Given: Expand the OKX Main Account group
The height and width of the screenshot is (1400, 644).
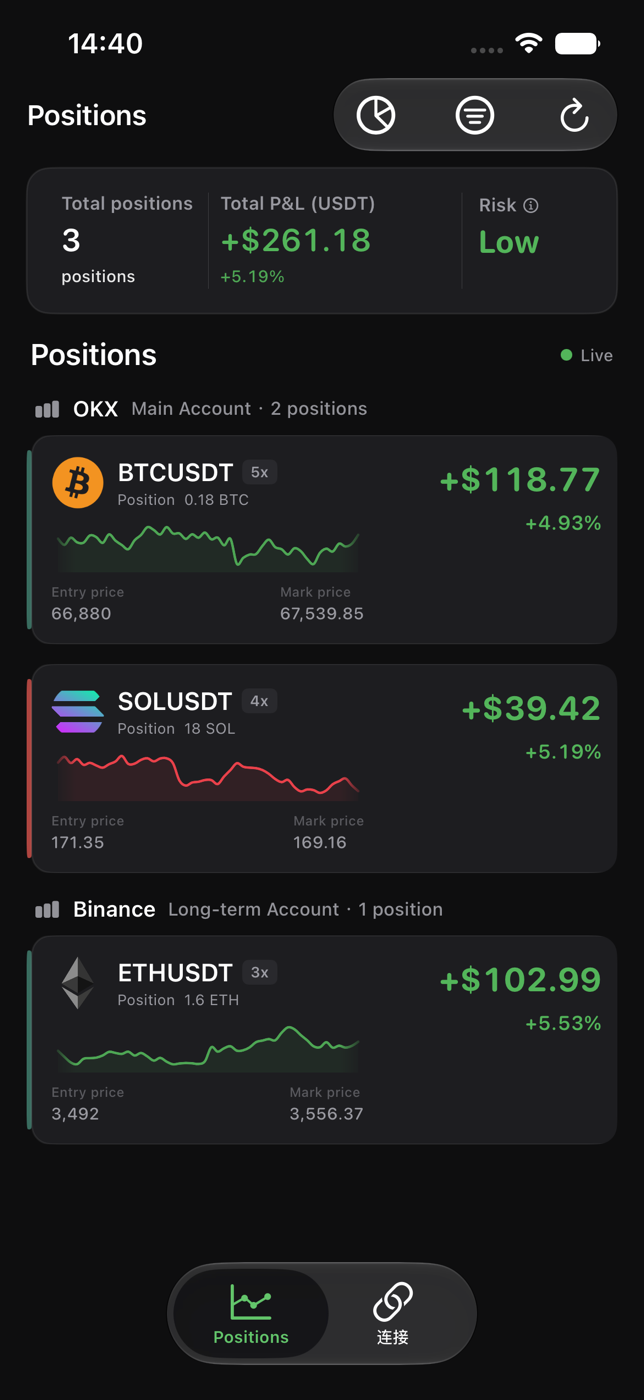Looking at the screenshot, I should (x=201, y=409).
